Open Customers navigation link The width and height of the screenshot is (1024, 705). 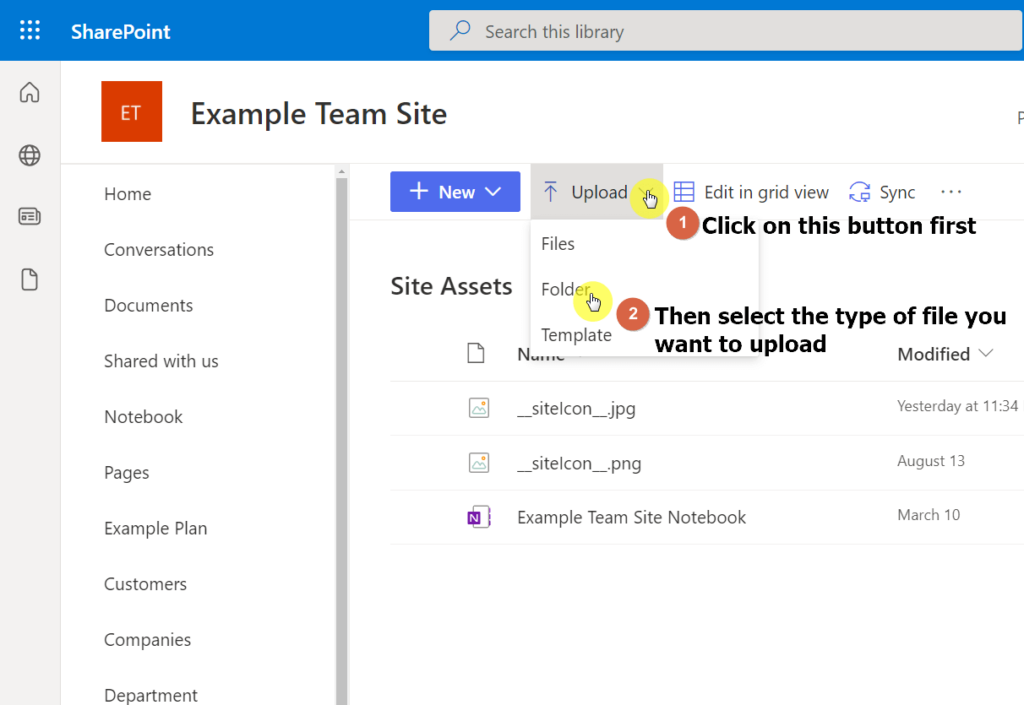(145, 584)
